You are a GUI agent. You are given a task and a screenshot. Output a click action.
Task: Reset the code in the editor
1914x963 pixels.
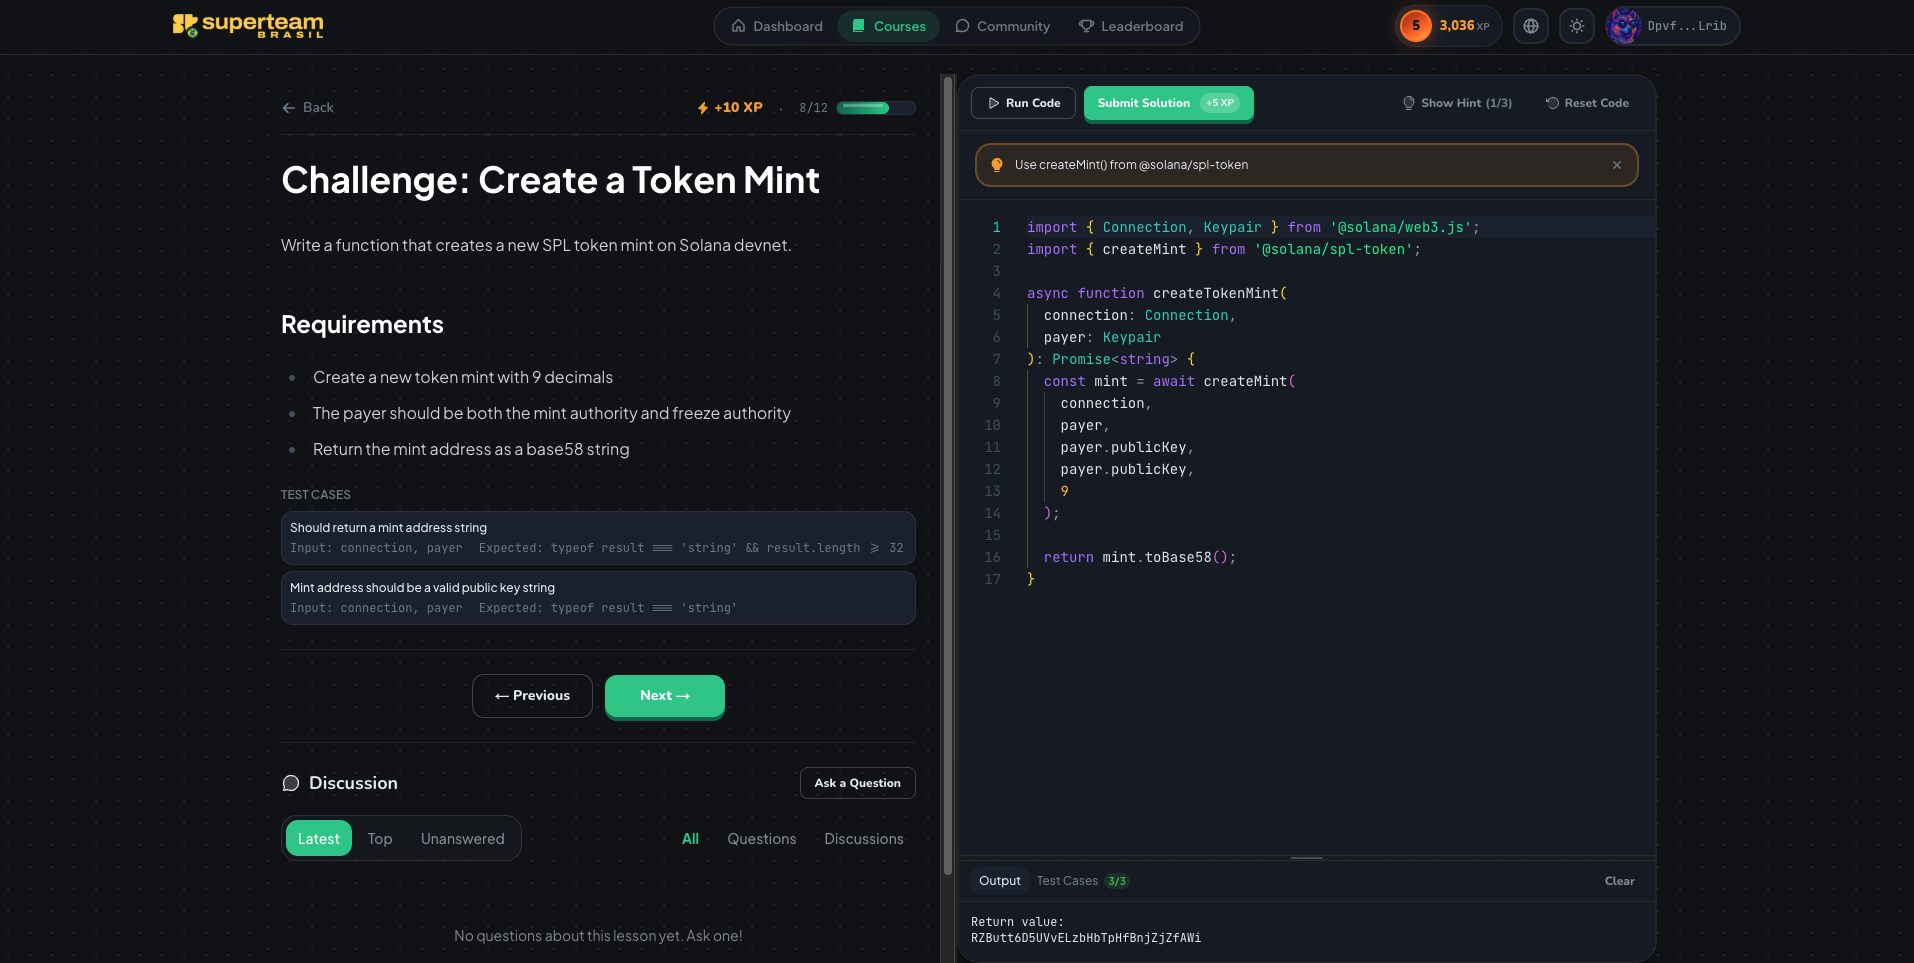(1587, 103)
